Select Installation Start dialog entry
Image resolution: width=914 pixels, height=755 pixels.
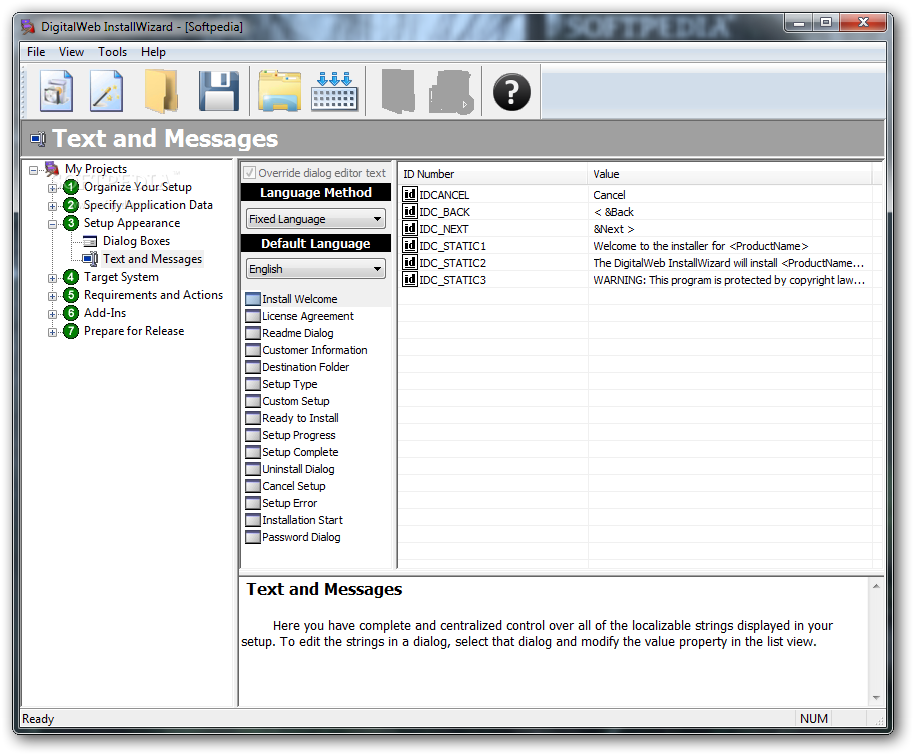(x=302, y=519)
